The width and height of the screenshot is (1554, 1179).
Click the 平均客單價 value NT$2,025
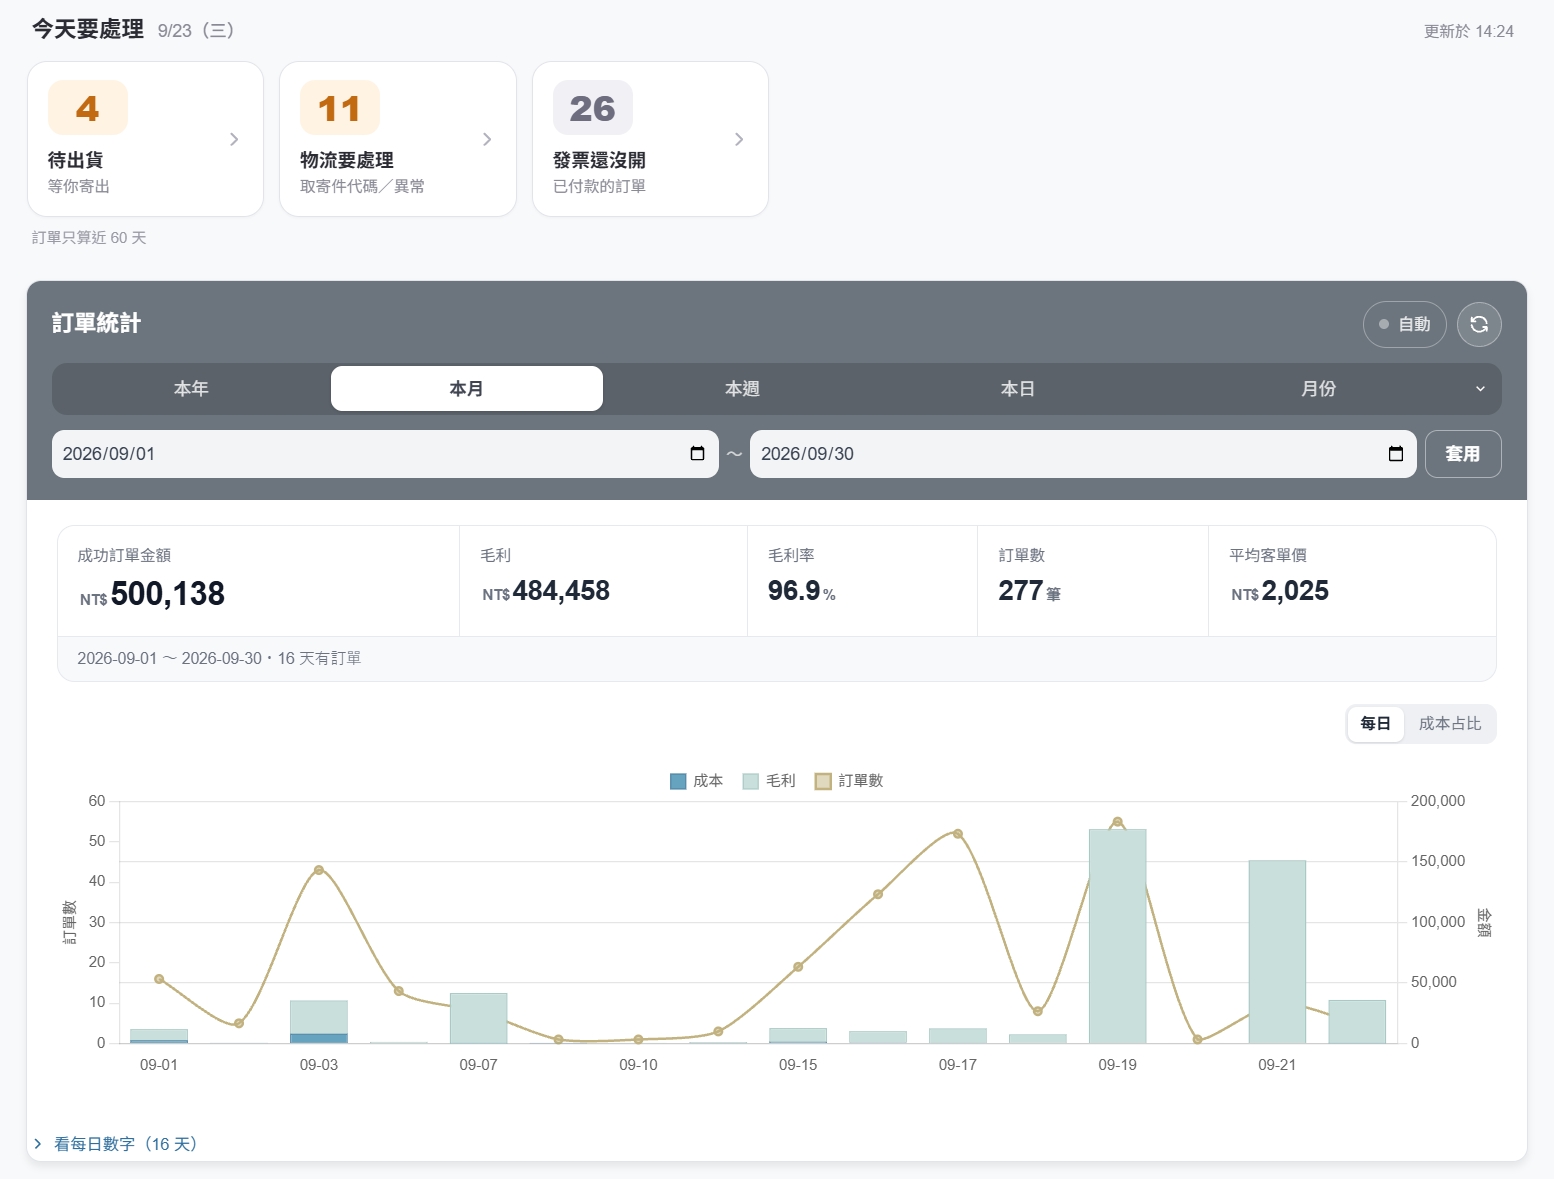pyautogui.click(x=1280, y=591)
